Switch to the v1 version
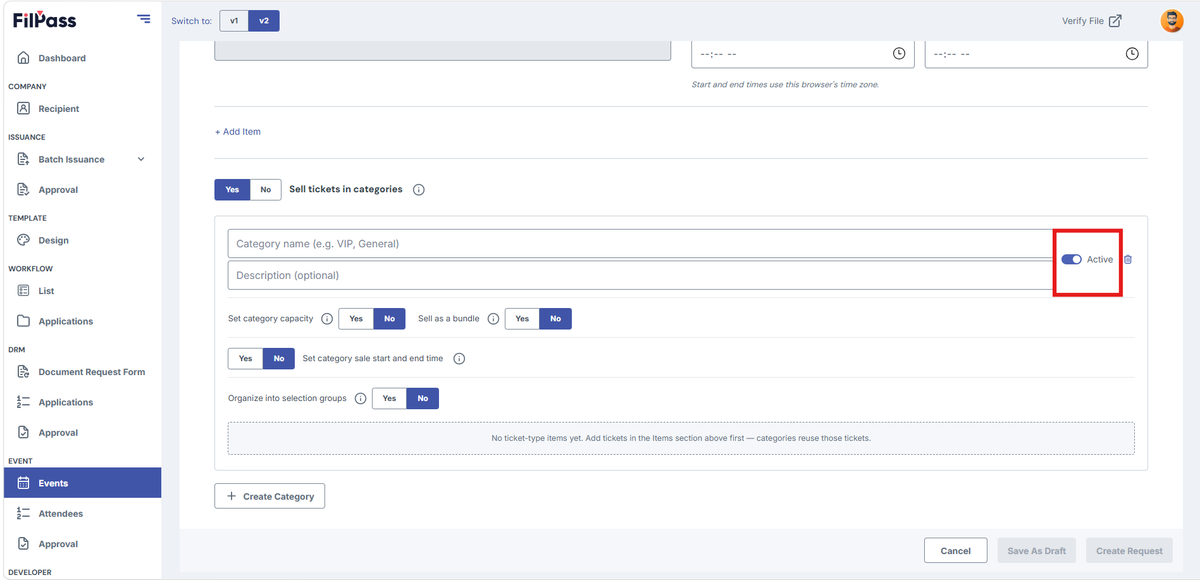Viewport: 1200px width, 580px height. [233, 21]
